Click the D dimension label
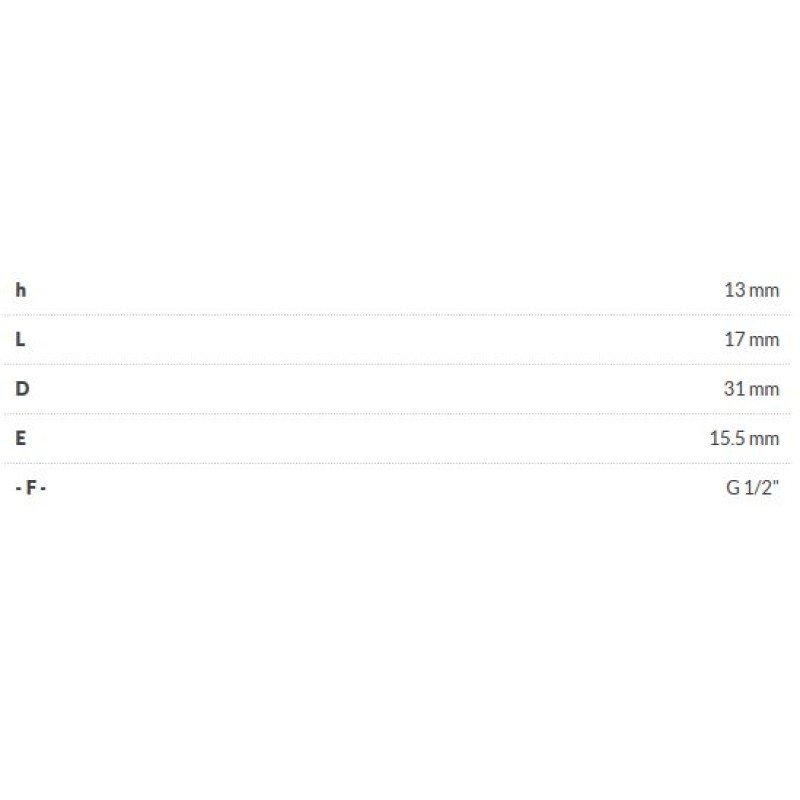The width and height of the screenshot is (800, 800). tap(22, 388)
